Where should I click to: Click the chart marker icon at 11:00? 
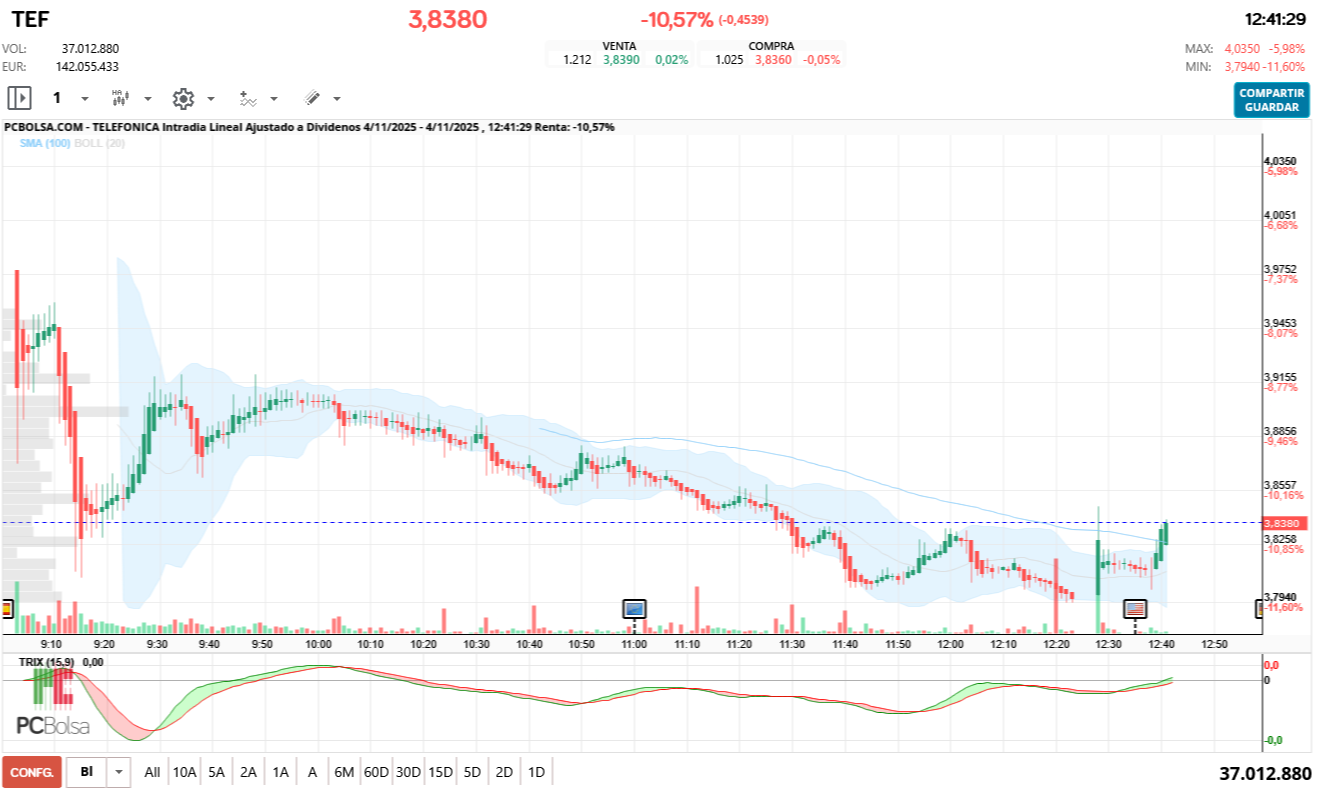click(x=633, y=609)
